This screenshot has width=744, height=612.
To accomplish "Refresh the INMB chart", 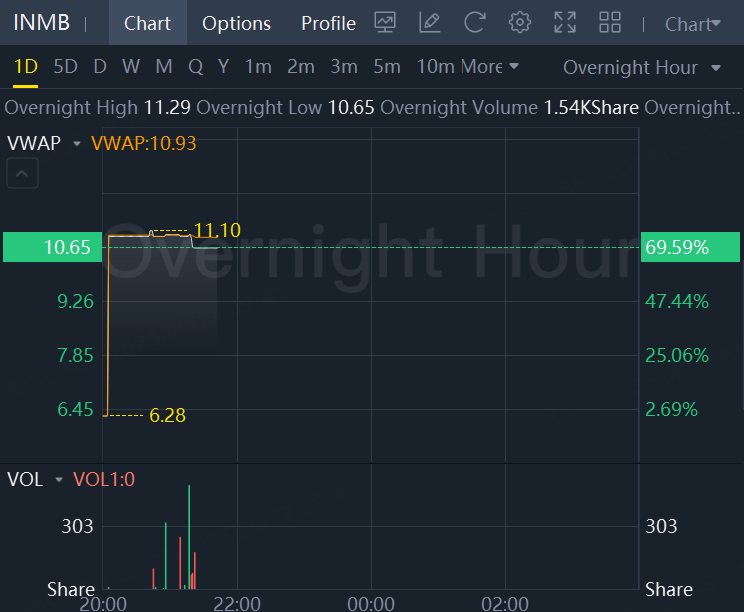I will (475, 22).
